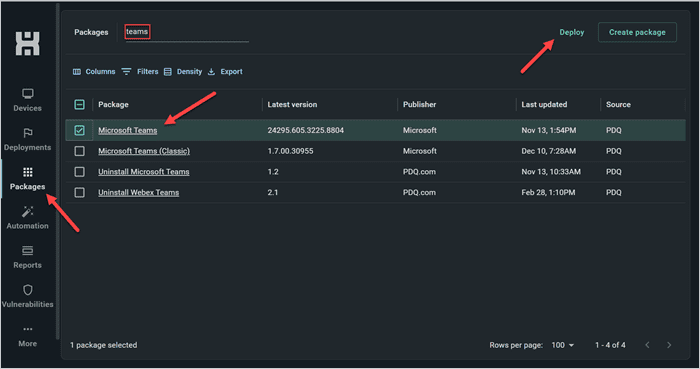700x369 pixels.
Task: Click the sidebar vertical scrollbar
Action: tap(58, 171)
